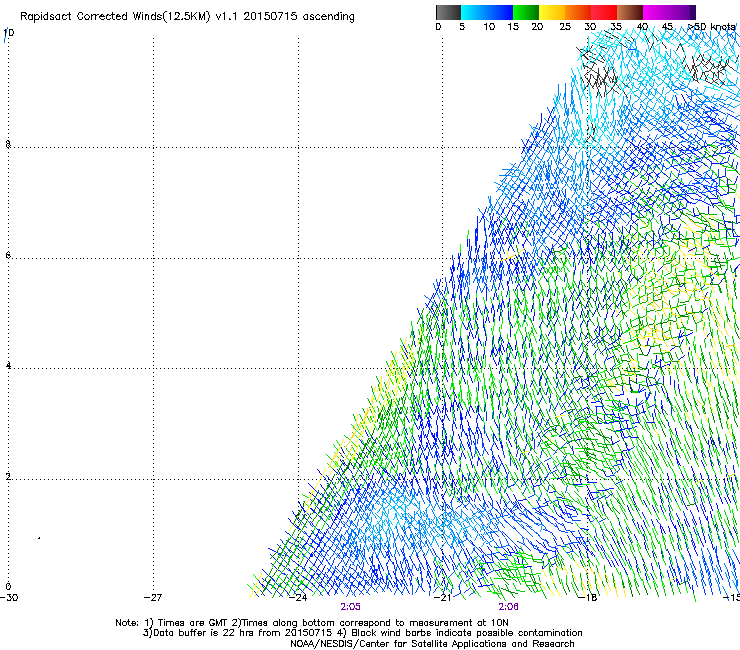Click the longitude label '-21'

pyautogui.click(x=442, y=598)
